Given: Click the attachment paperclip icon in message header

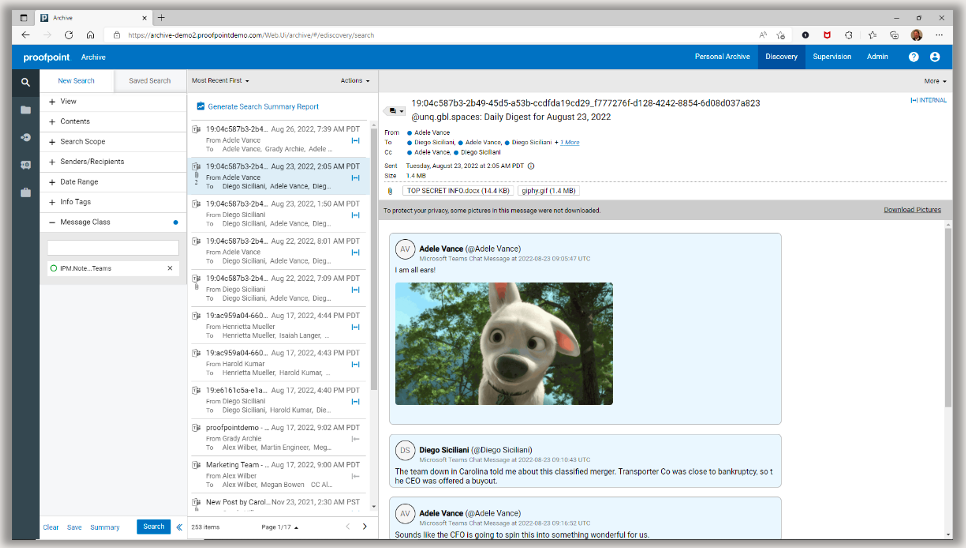Looking at the screenshot, I should click(389, 191).
